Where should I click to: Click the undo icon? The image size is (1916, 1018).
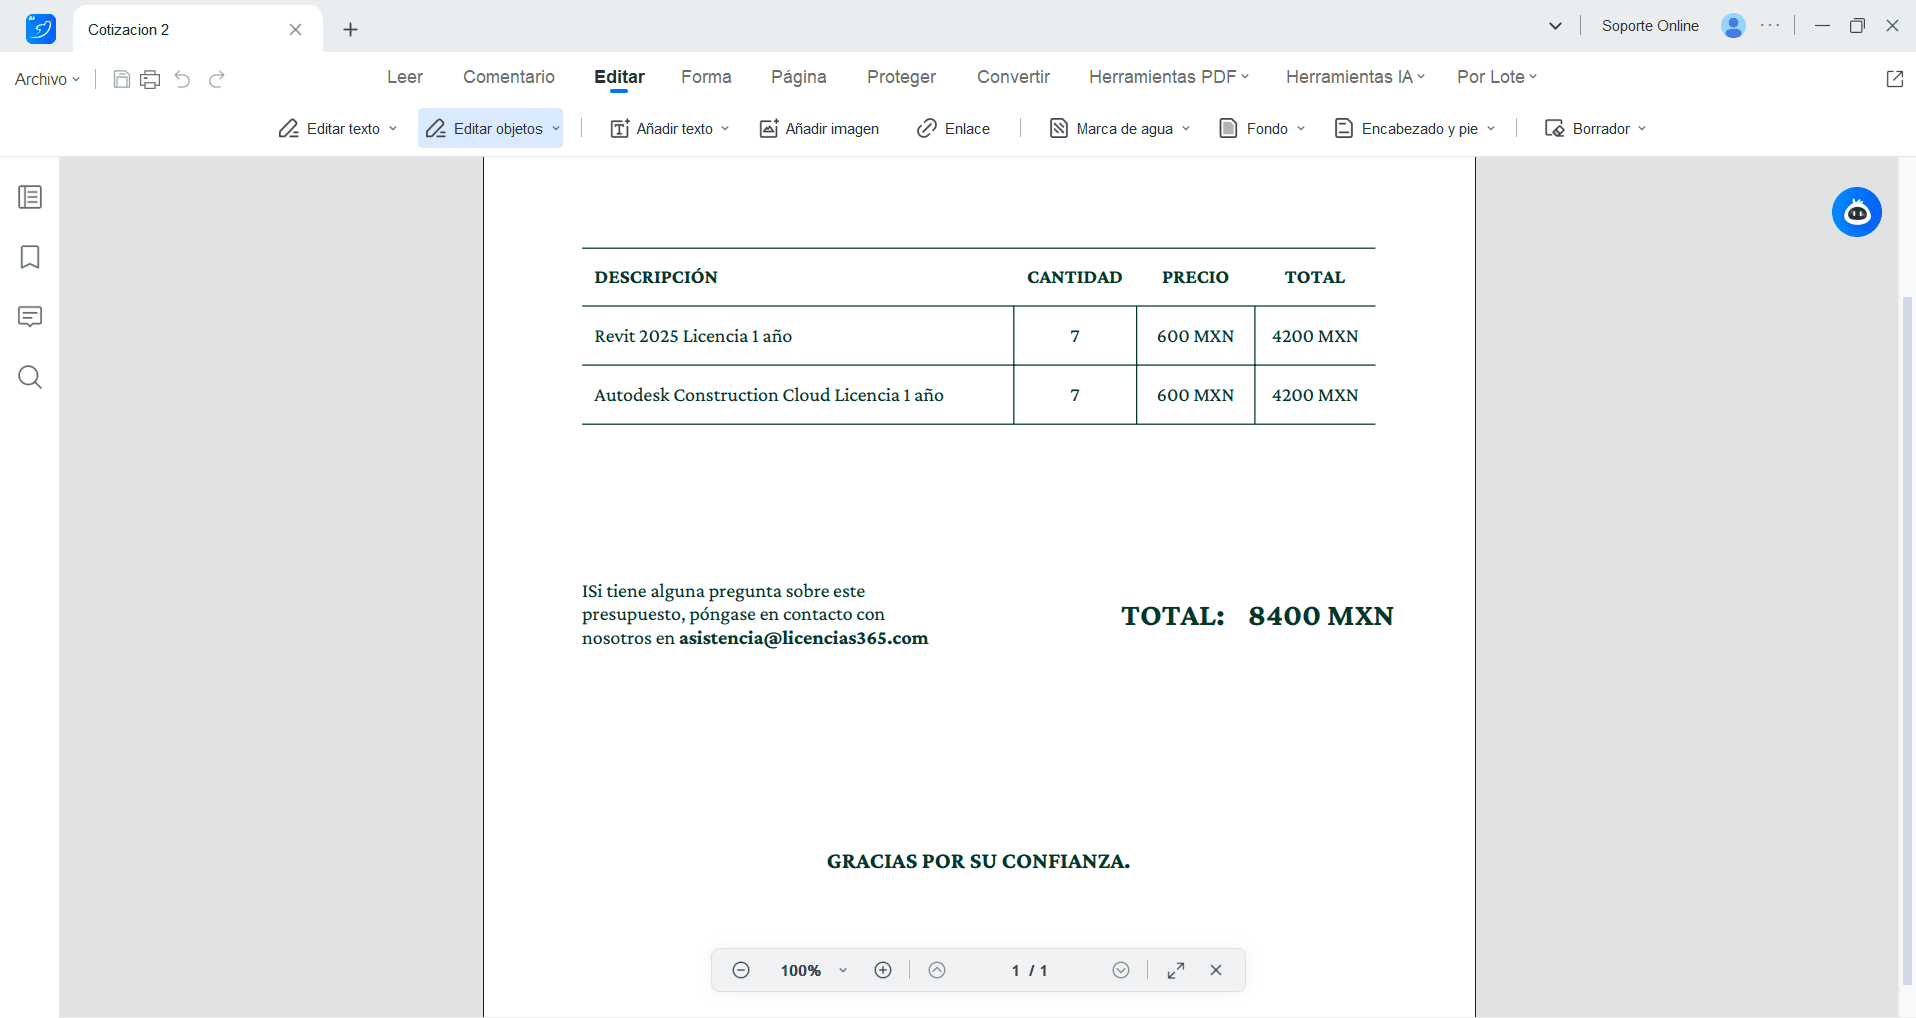tap(182, 79)
